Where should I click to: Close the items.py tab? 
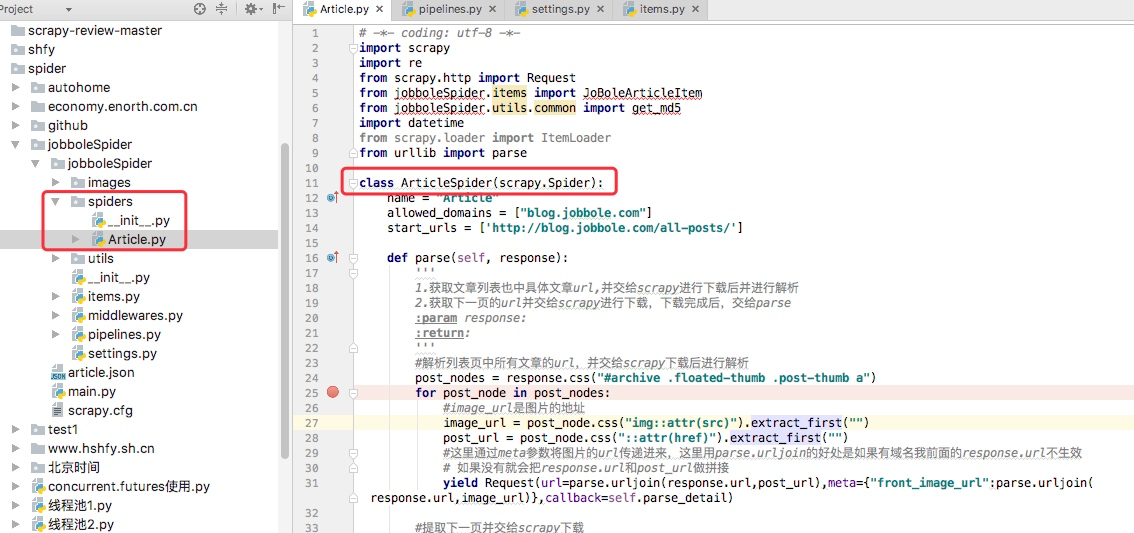[x=695, y=9]
